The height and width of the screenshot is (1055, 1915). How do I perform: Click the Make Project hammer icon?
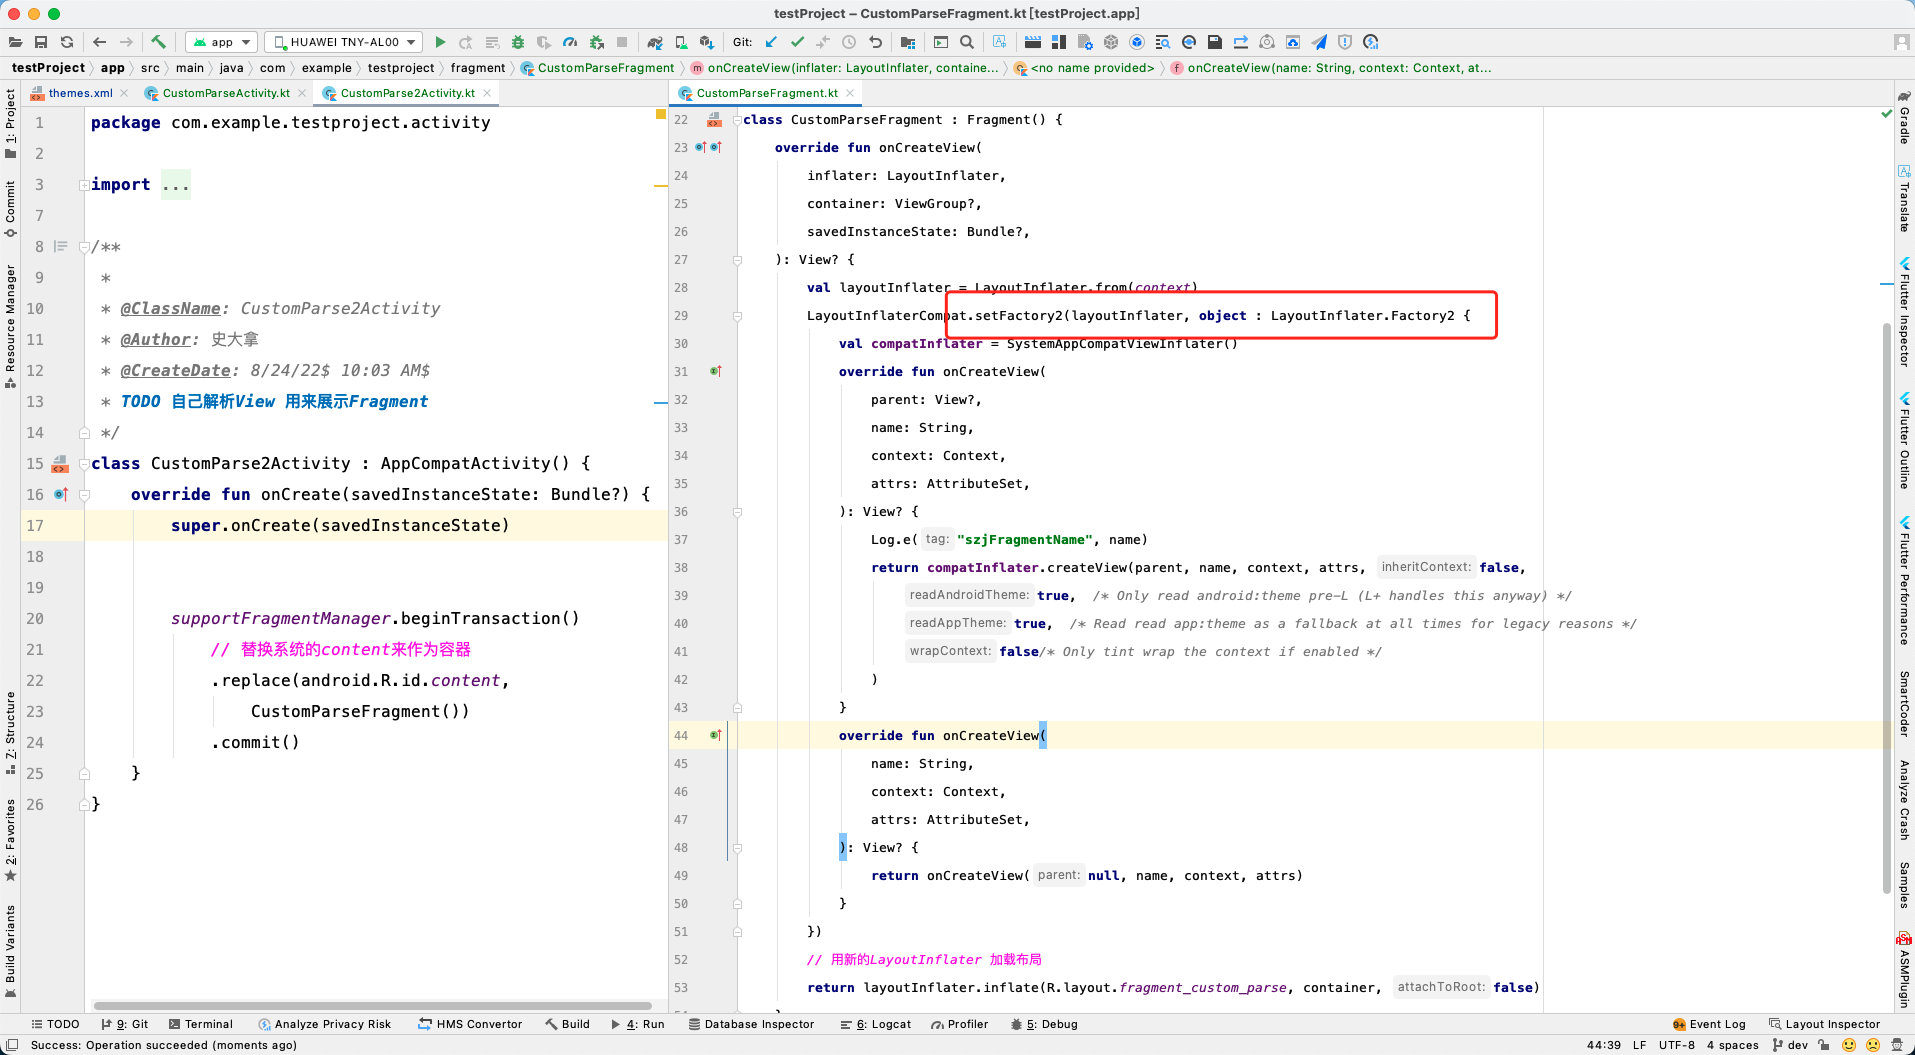coord(158,42)
